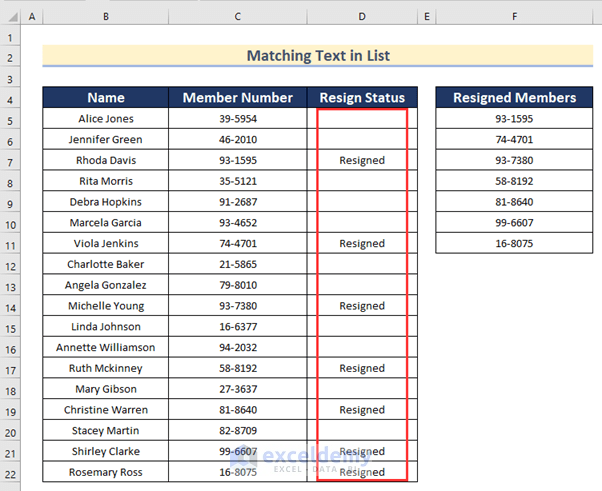Select resigned member '58-8192' in column F

514,181
